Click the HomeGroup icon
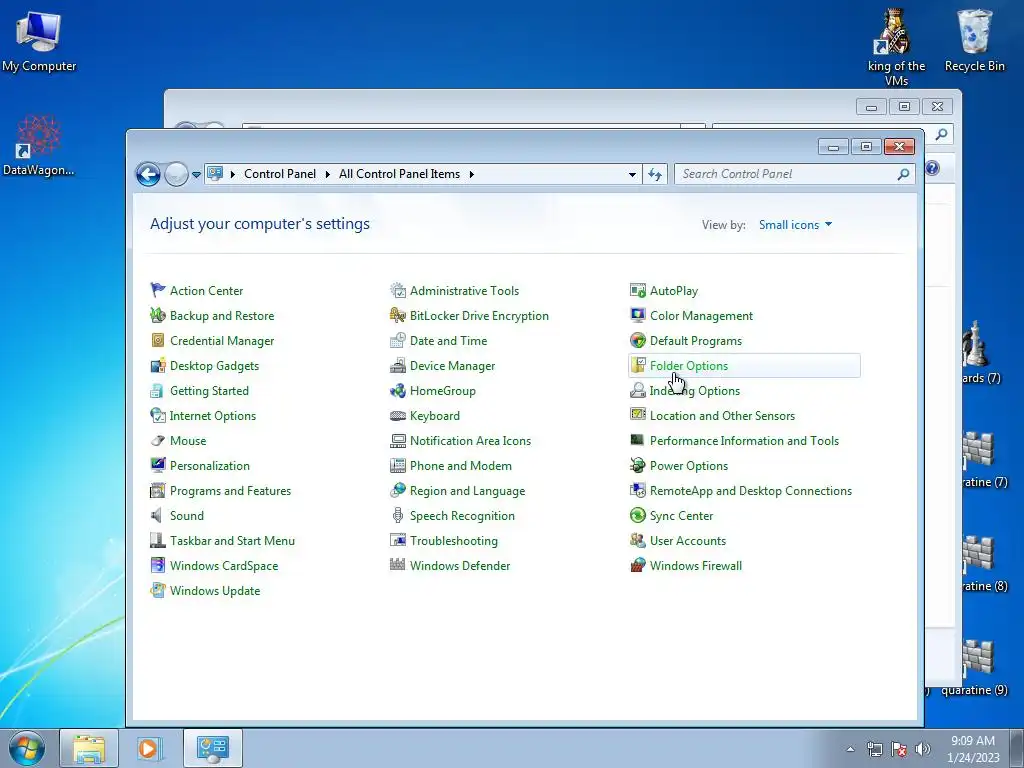Image resolution: width=1024 pixels, height=768 pixels. pyautogui.click(x=398, y=391)
